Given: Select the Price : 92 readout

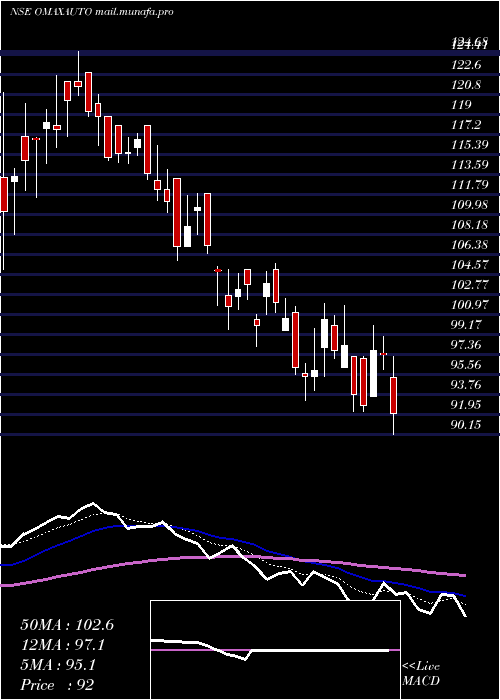Looking at the screenshot, I should (57, 685).
